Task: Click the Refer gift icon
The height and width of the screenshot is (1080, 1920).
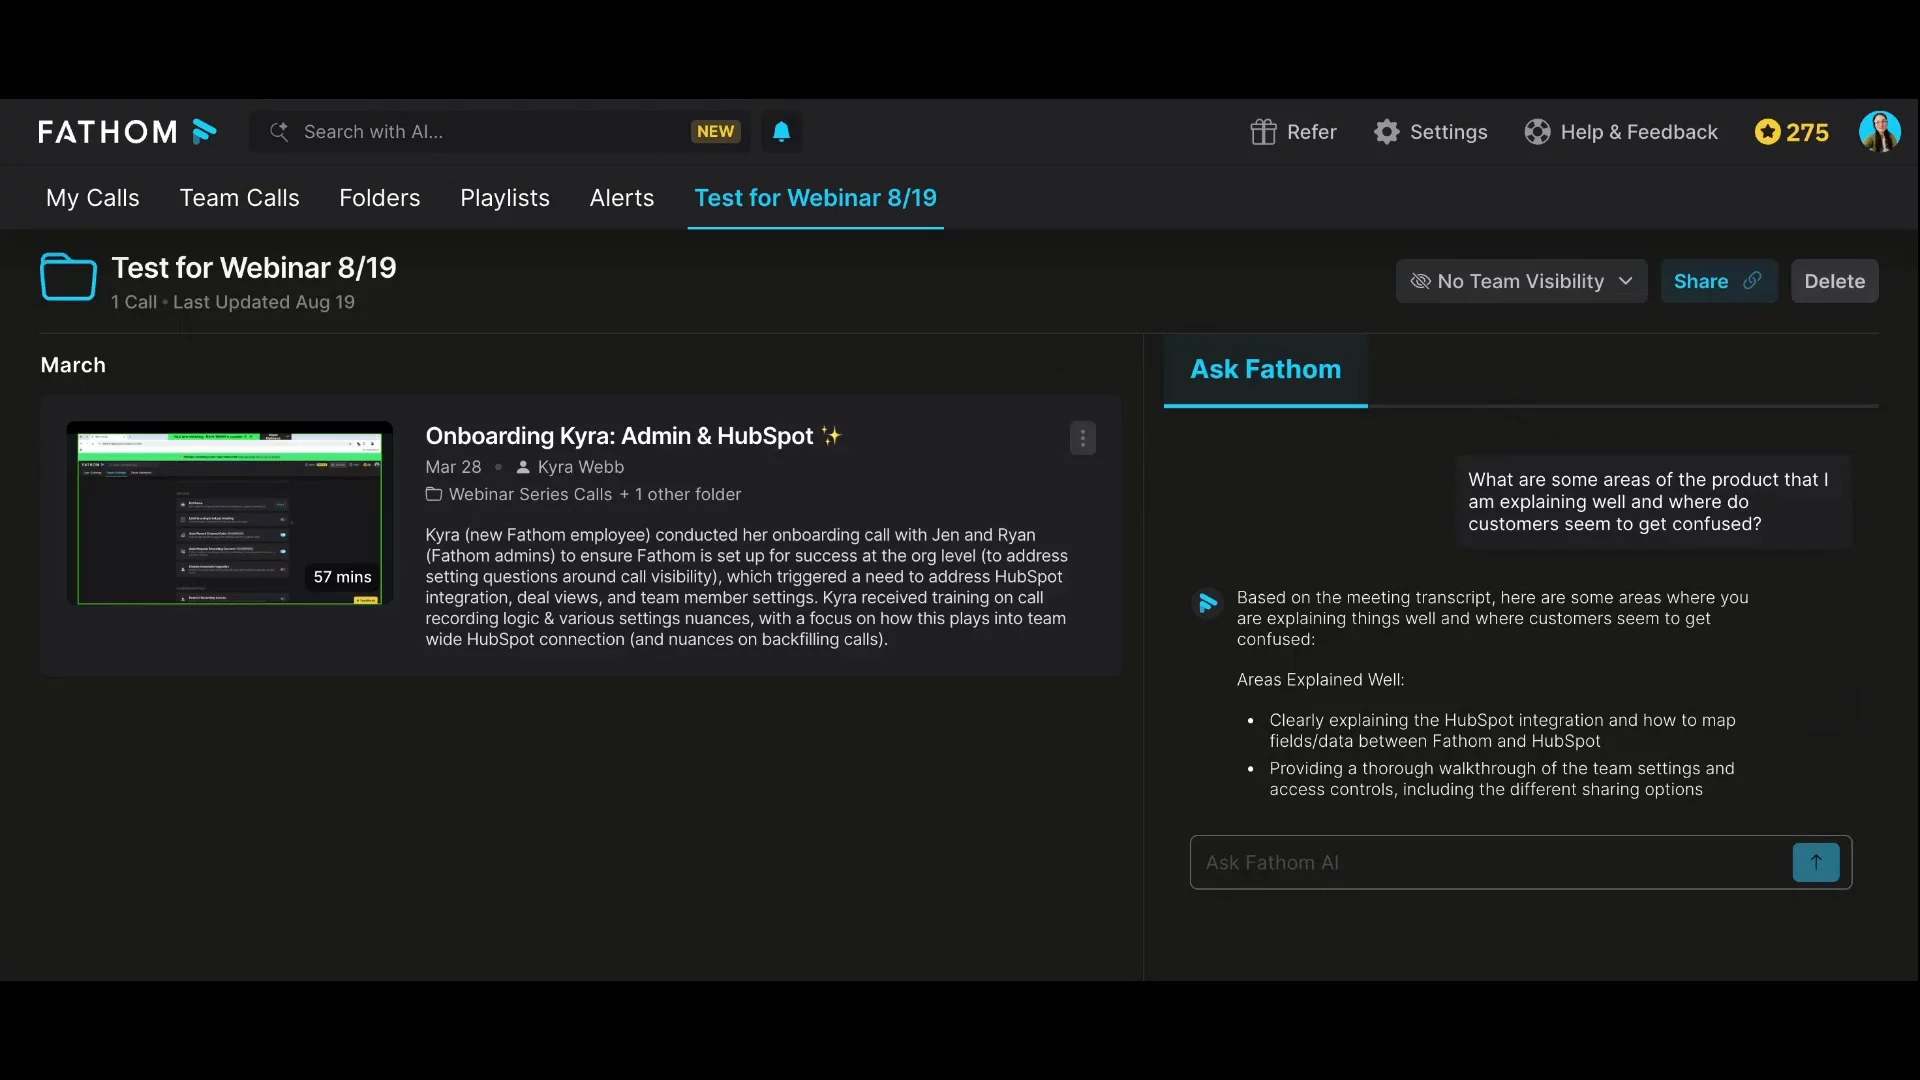Action: click(x=1263, y=132)
